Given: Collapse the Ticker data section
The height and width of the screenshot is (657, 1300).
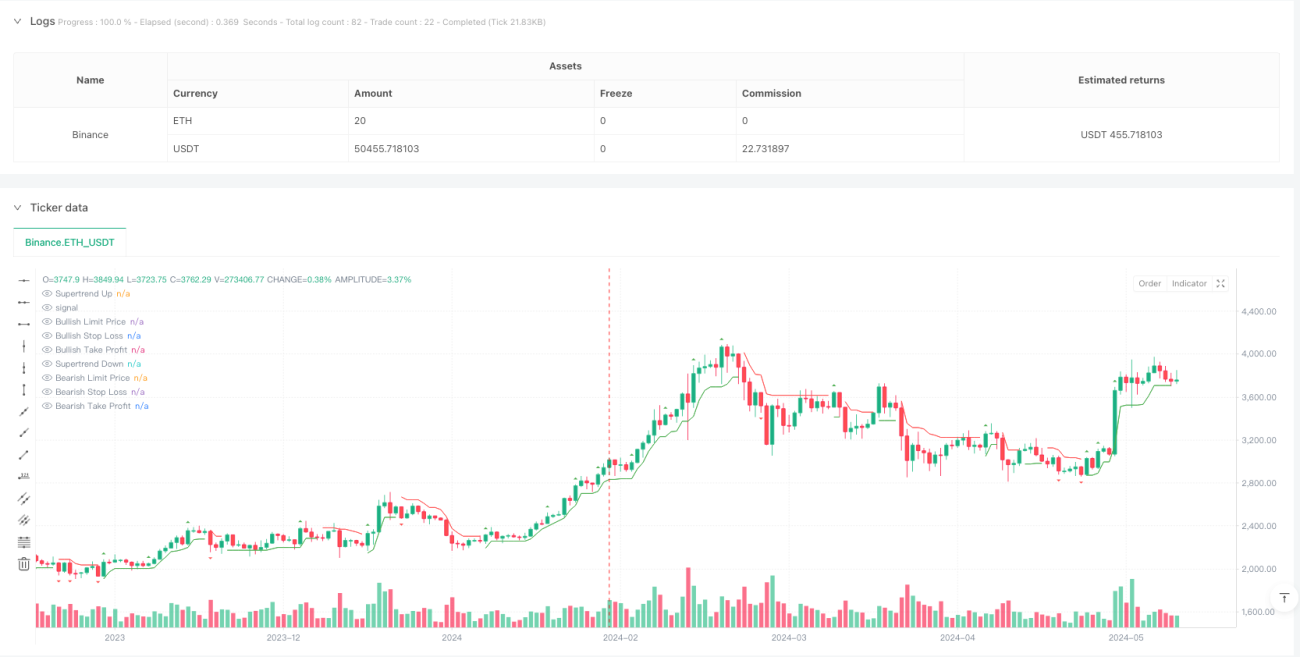Looking at the screenshot, I should [x=18, y=208].
